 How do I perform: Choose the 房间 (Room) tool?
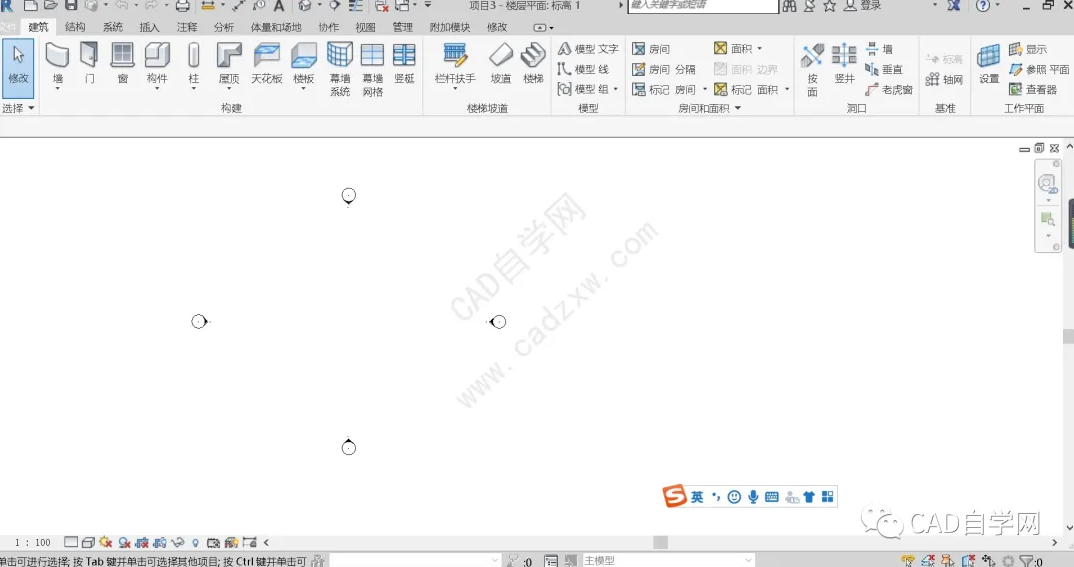pos(651,49)
